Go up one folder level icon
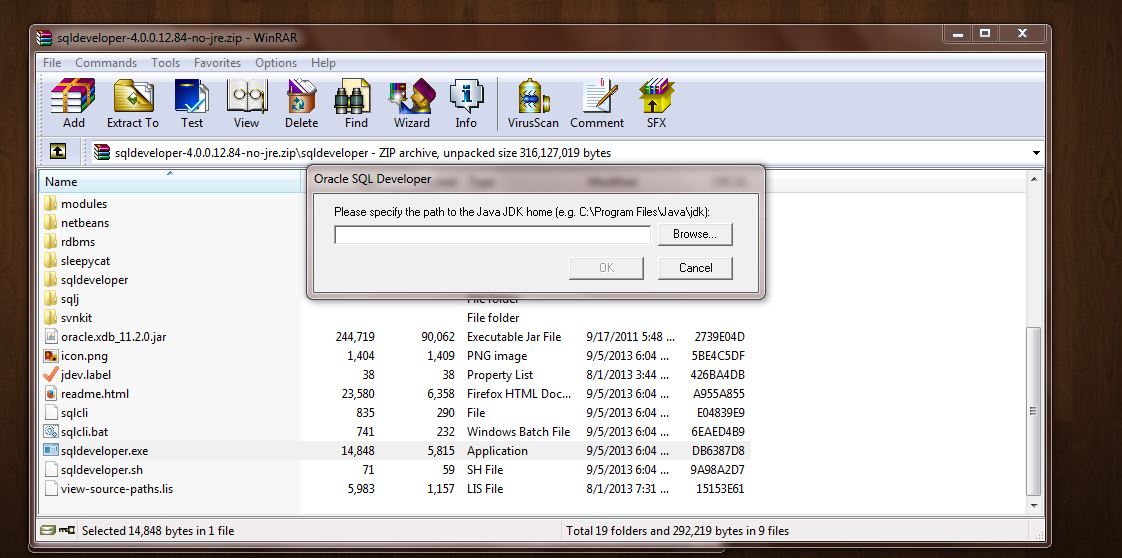This screenshot has width=1122, height=558. [x=58, y=152]
